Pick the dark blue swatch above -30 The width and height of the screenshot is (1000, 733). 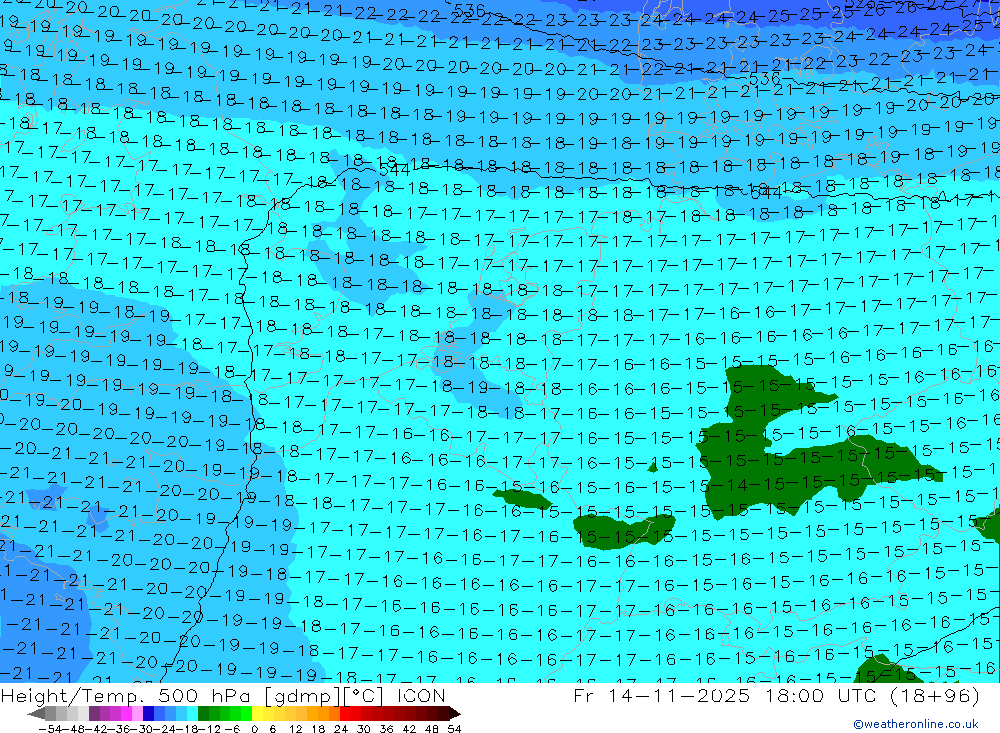[148, 714]
